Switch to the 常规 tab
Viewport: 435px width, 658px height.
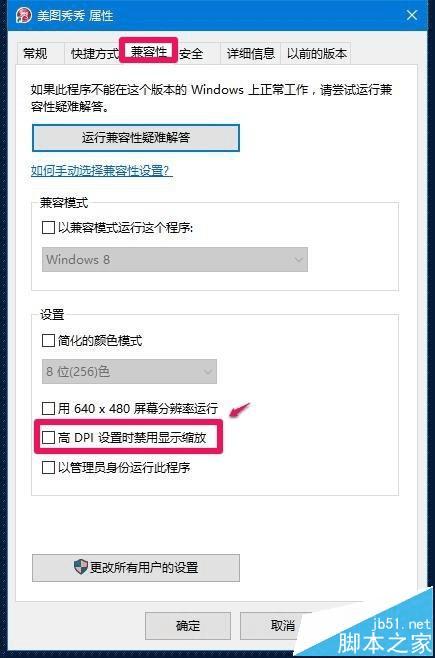coord(35,53)
